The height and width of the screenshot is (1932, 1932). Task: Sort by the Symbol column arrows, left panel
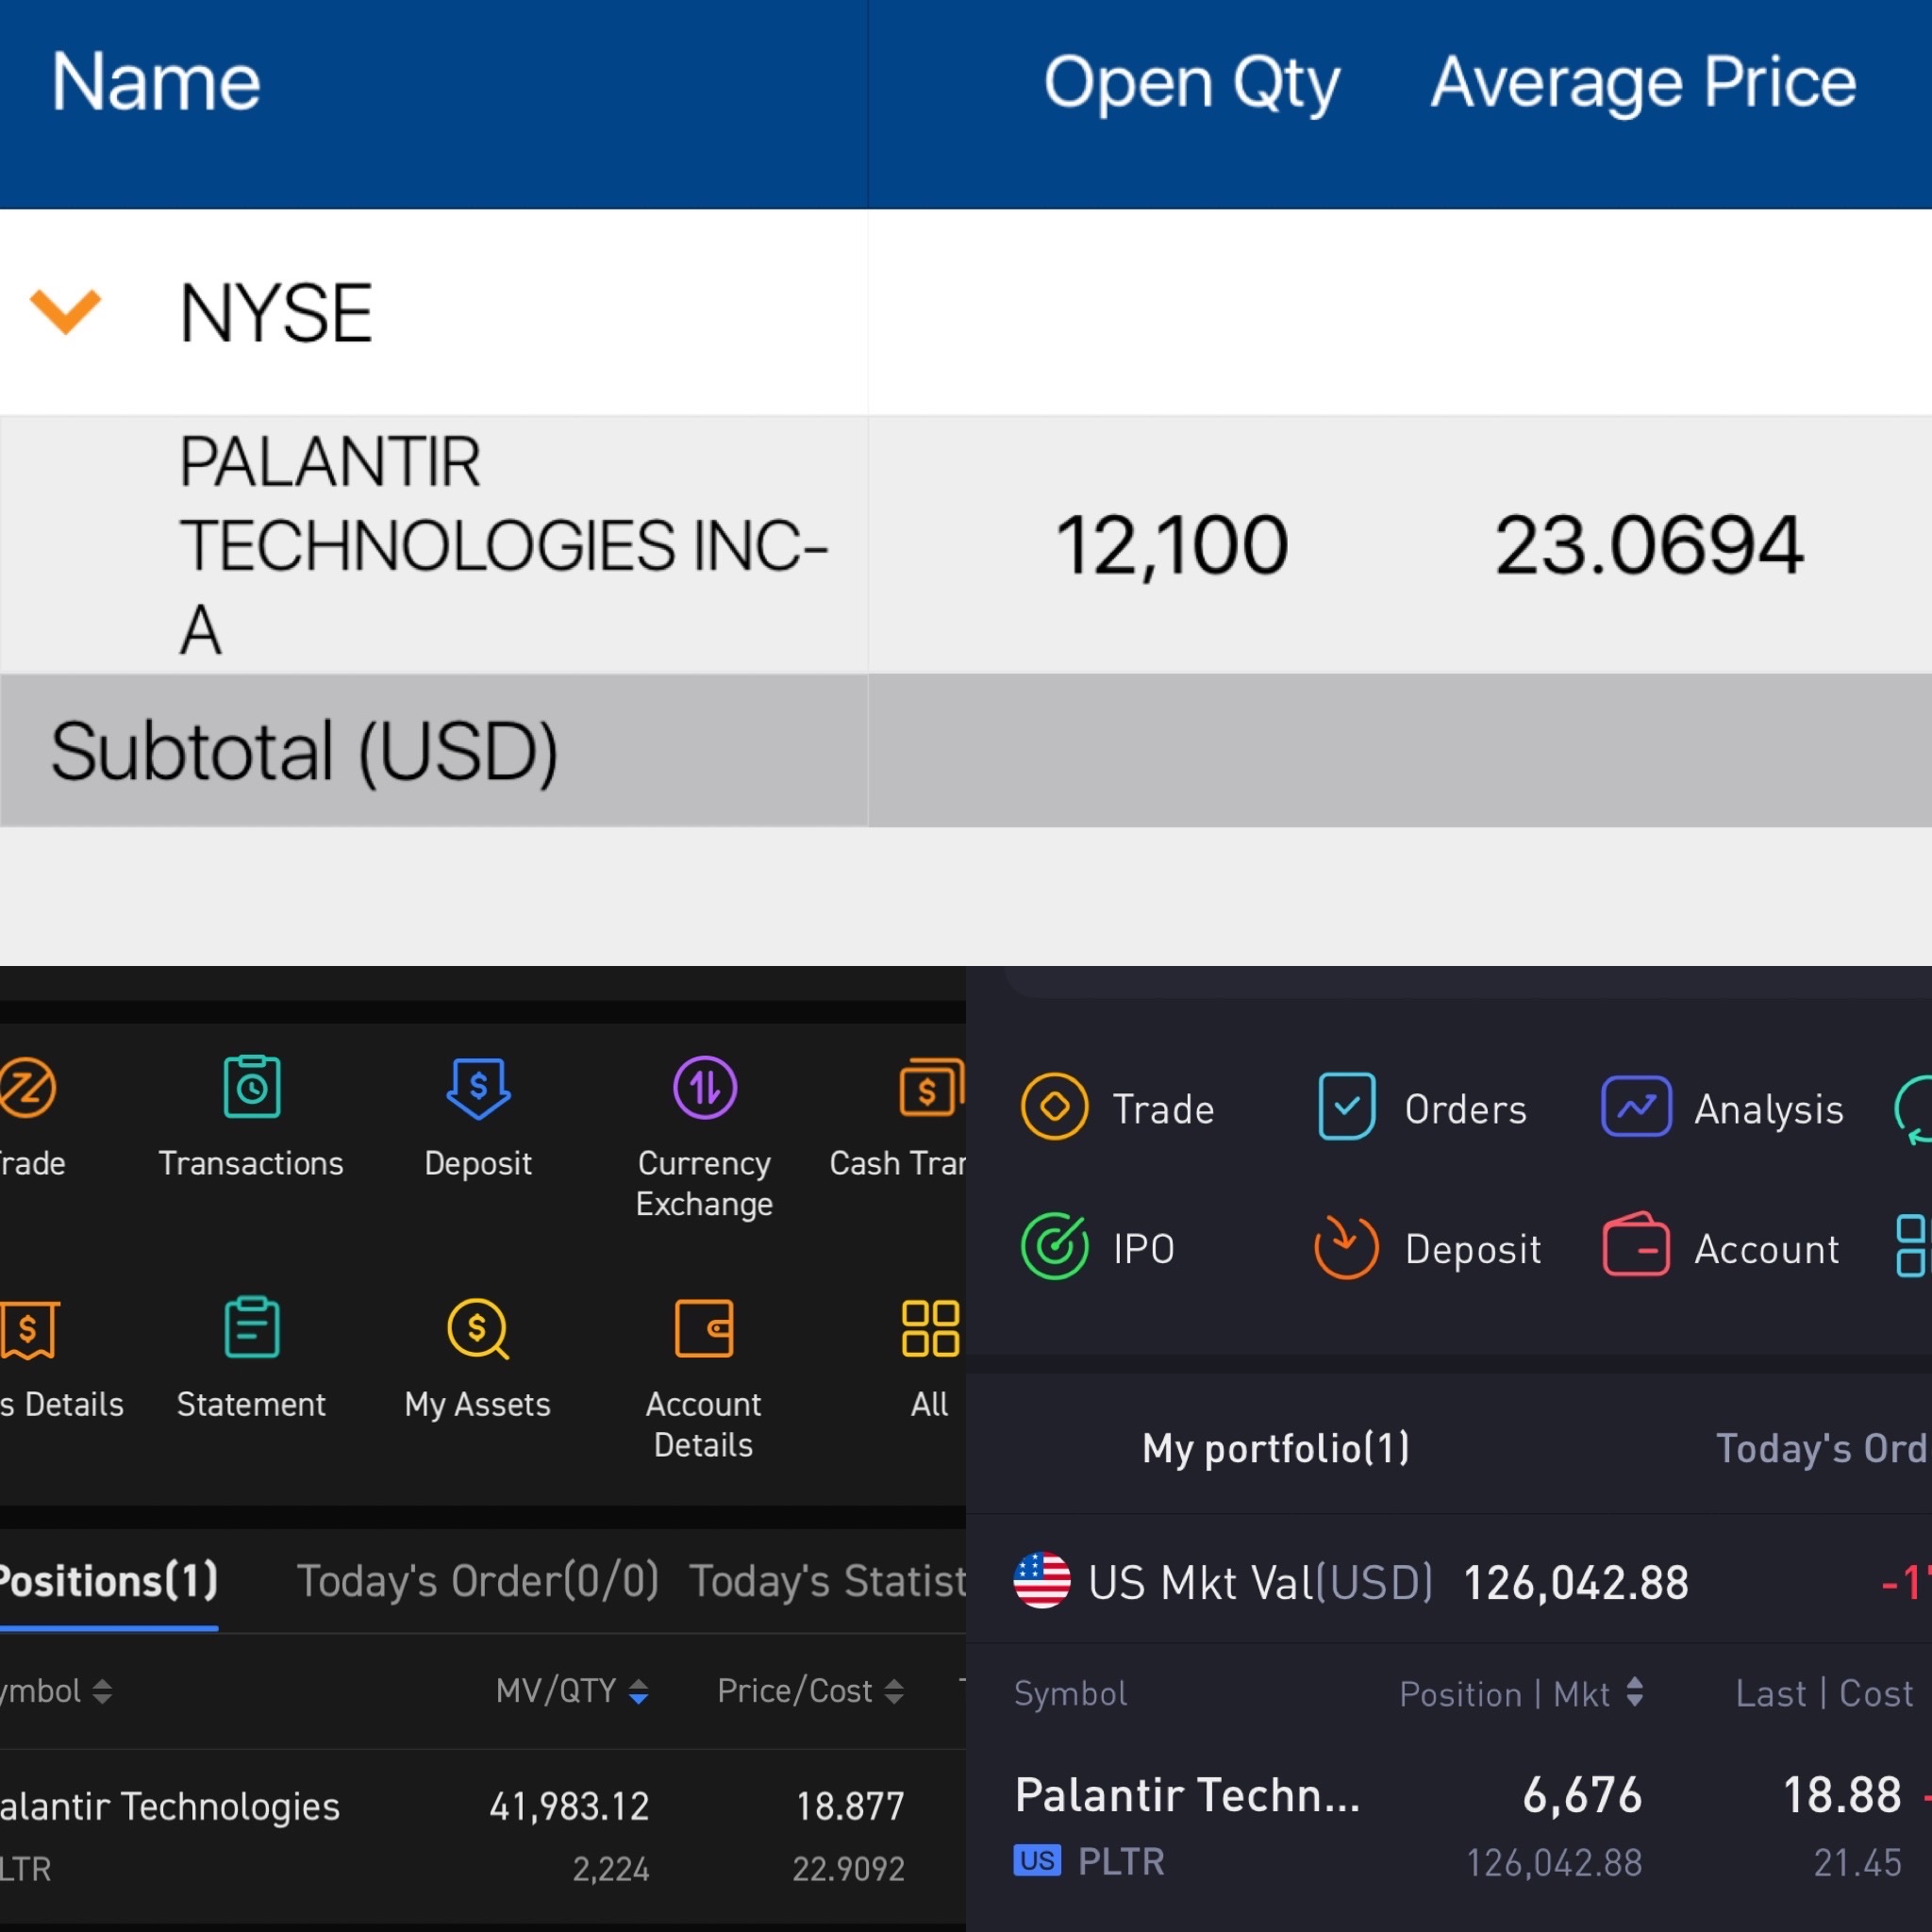(x=102, y=1691)
